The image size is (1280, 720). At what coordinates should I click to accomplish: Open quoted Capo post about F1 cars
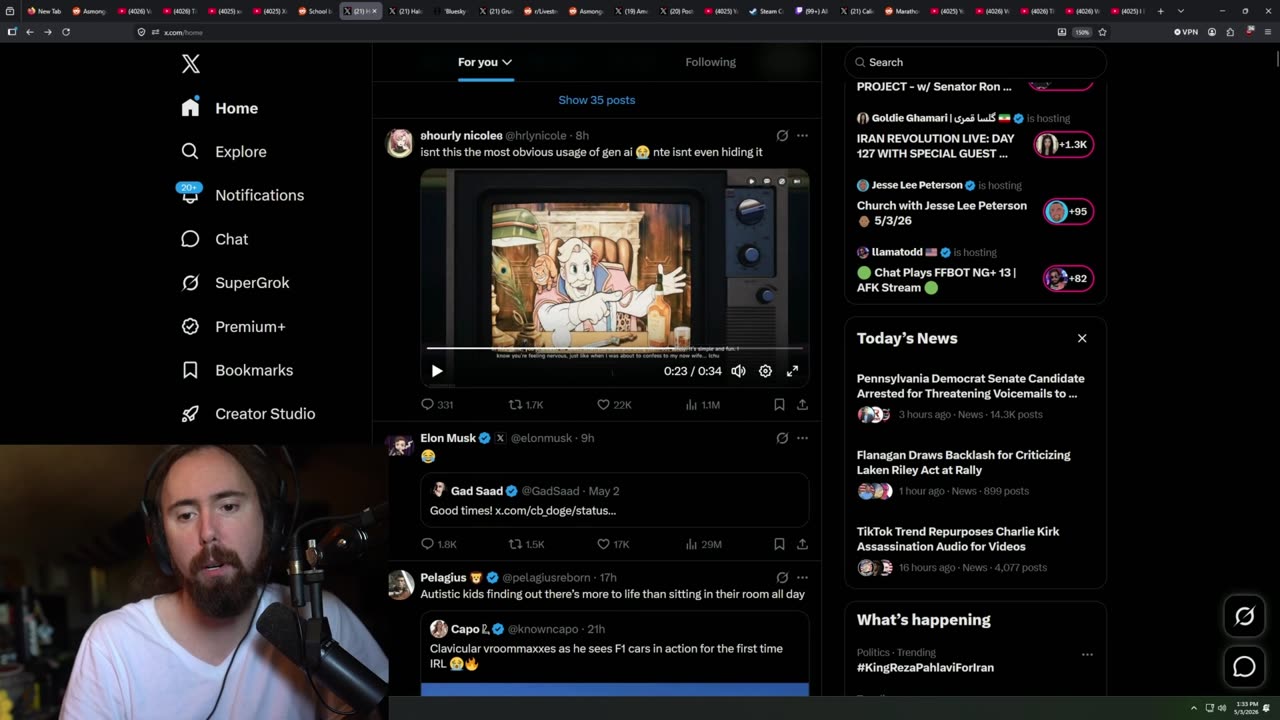[615, 653]
